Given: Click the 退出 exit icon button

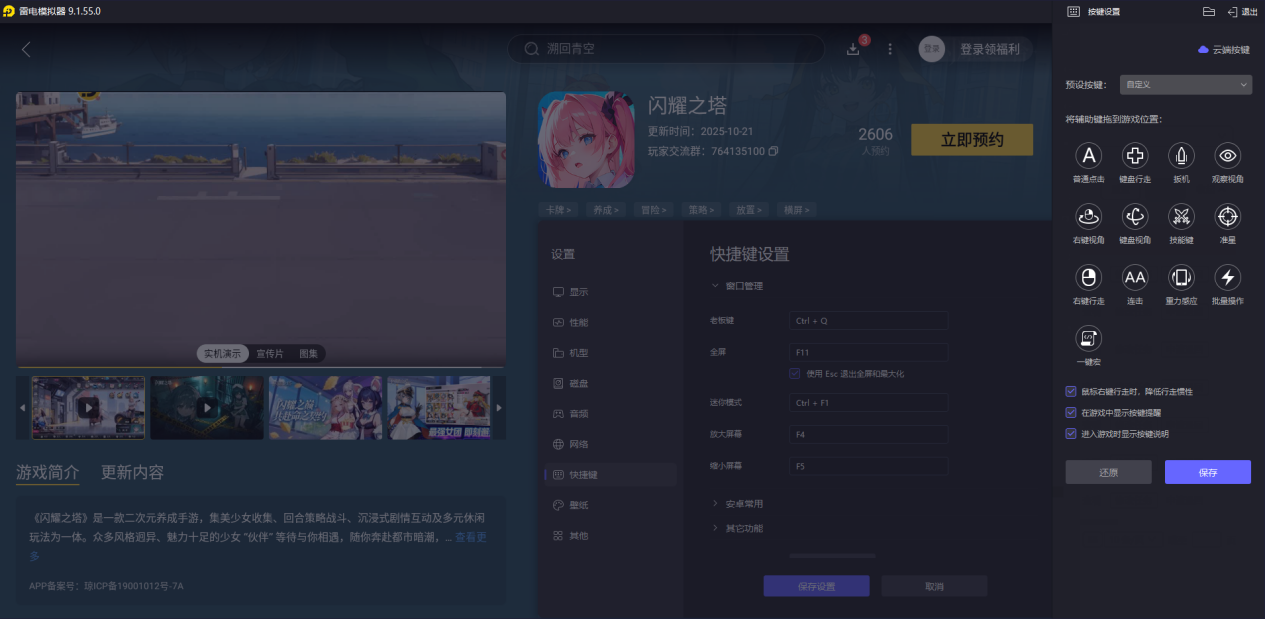Looking at the screenshot, I should pyautogui.click(x=1242, y=11).
